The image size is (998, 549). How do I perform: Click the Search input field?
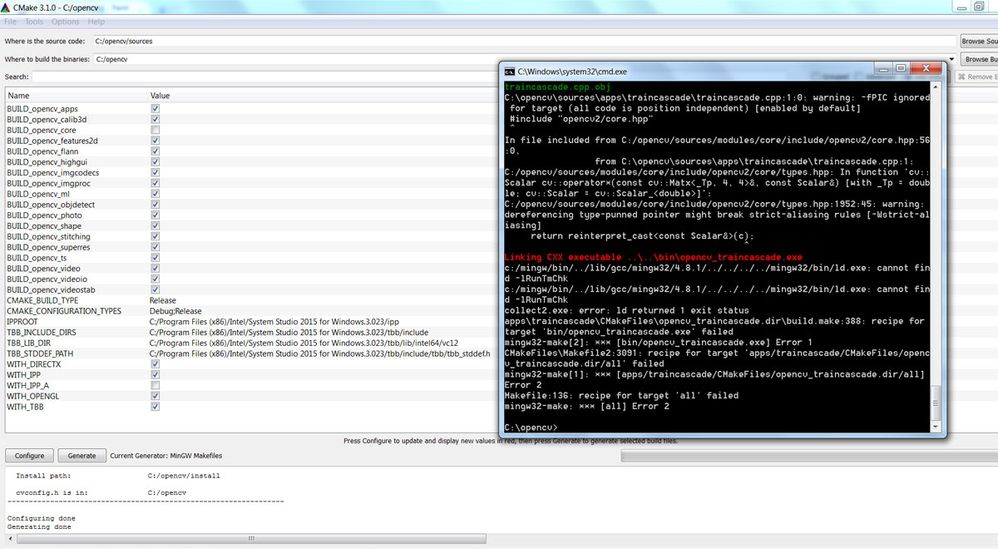tap(264, 77)
